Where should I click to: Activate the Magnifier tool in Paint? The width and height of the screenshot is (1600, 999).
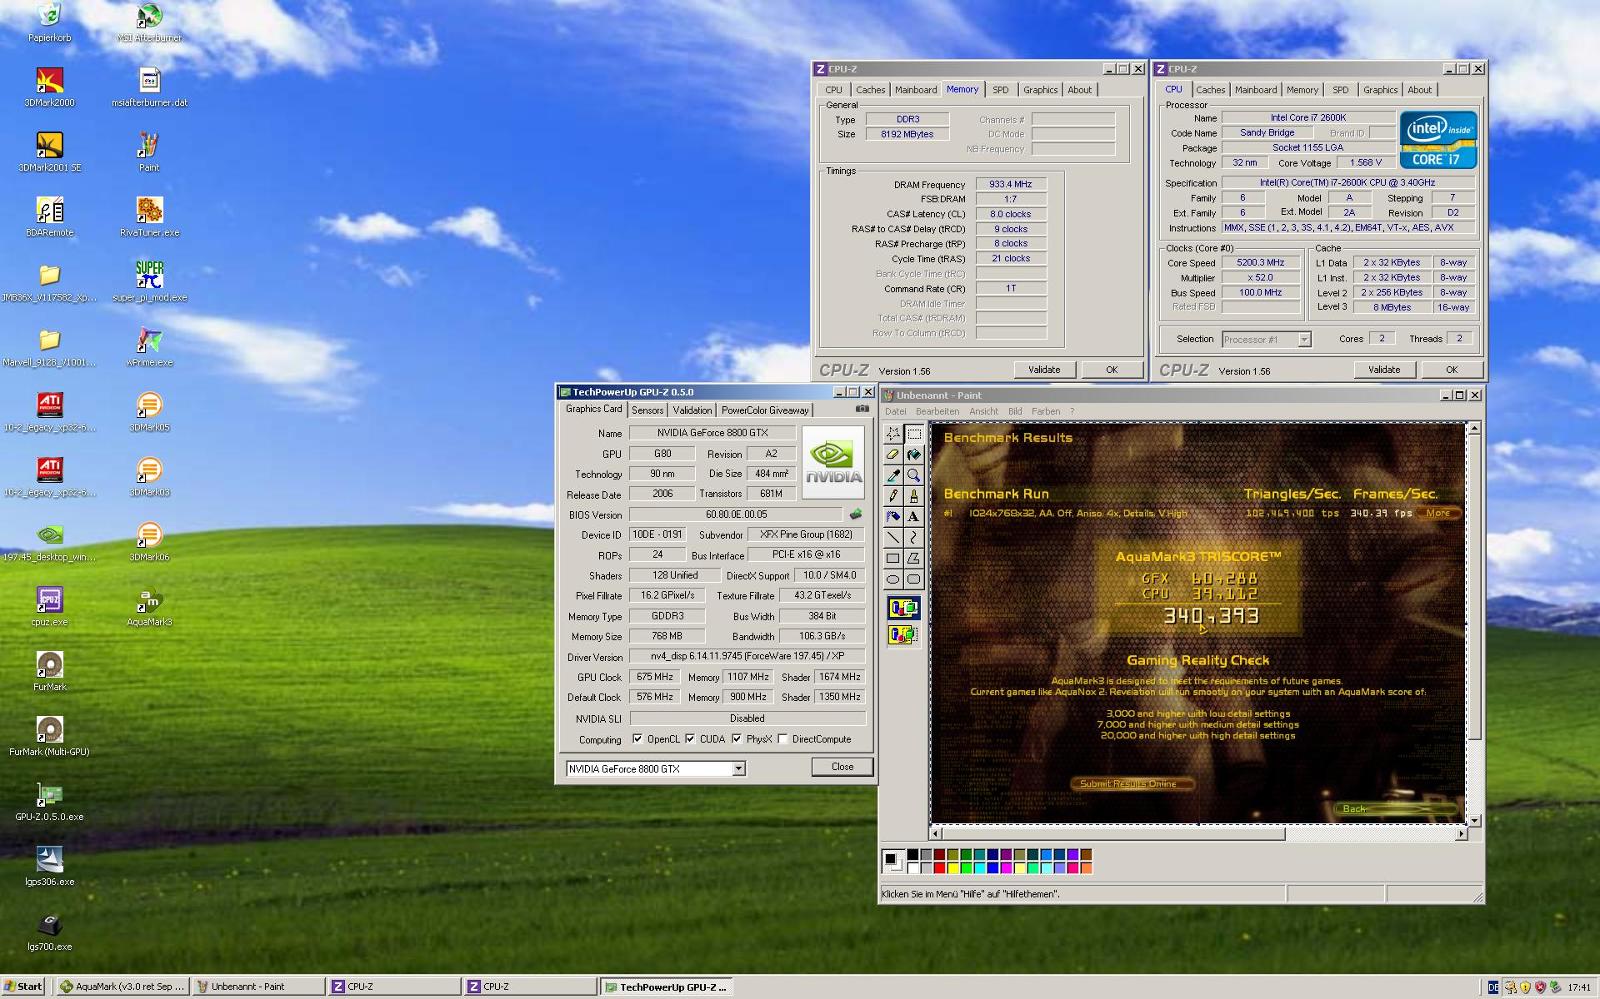914,475
